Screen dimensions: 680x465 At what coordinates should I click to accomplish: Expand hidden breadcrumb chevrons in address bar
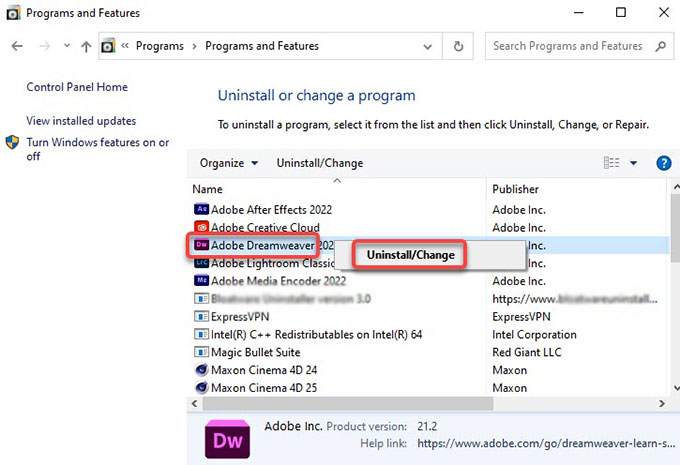click(125, 46)
